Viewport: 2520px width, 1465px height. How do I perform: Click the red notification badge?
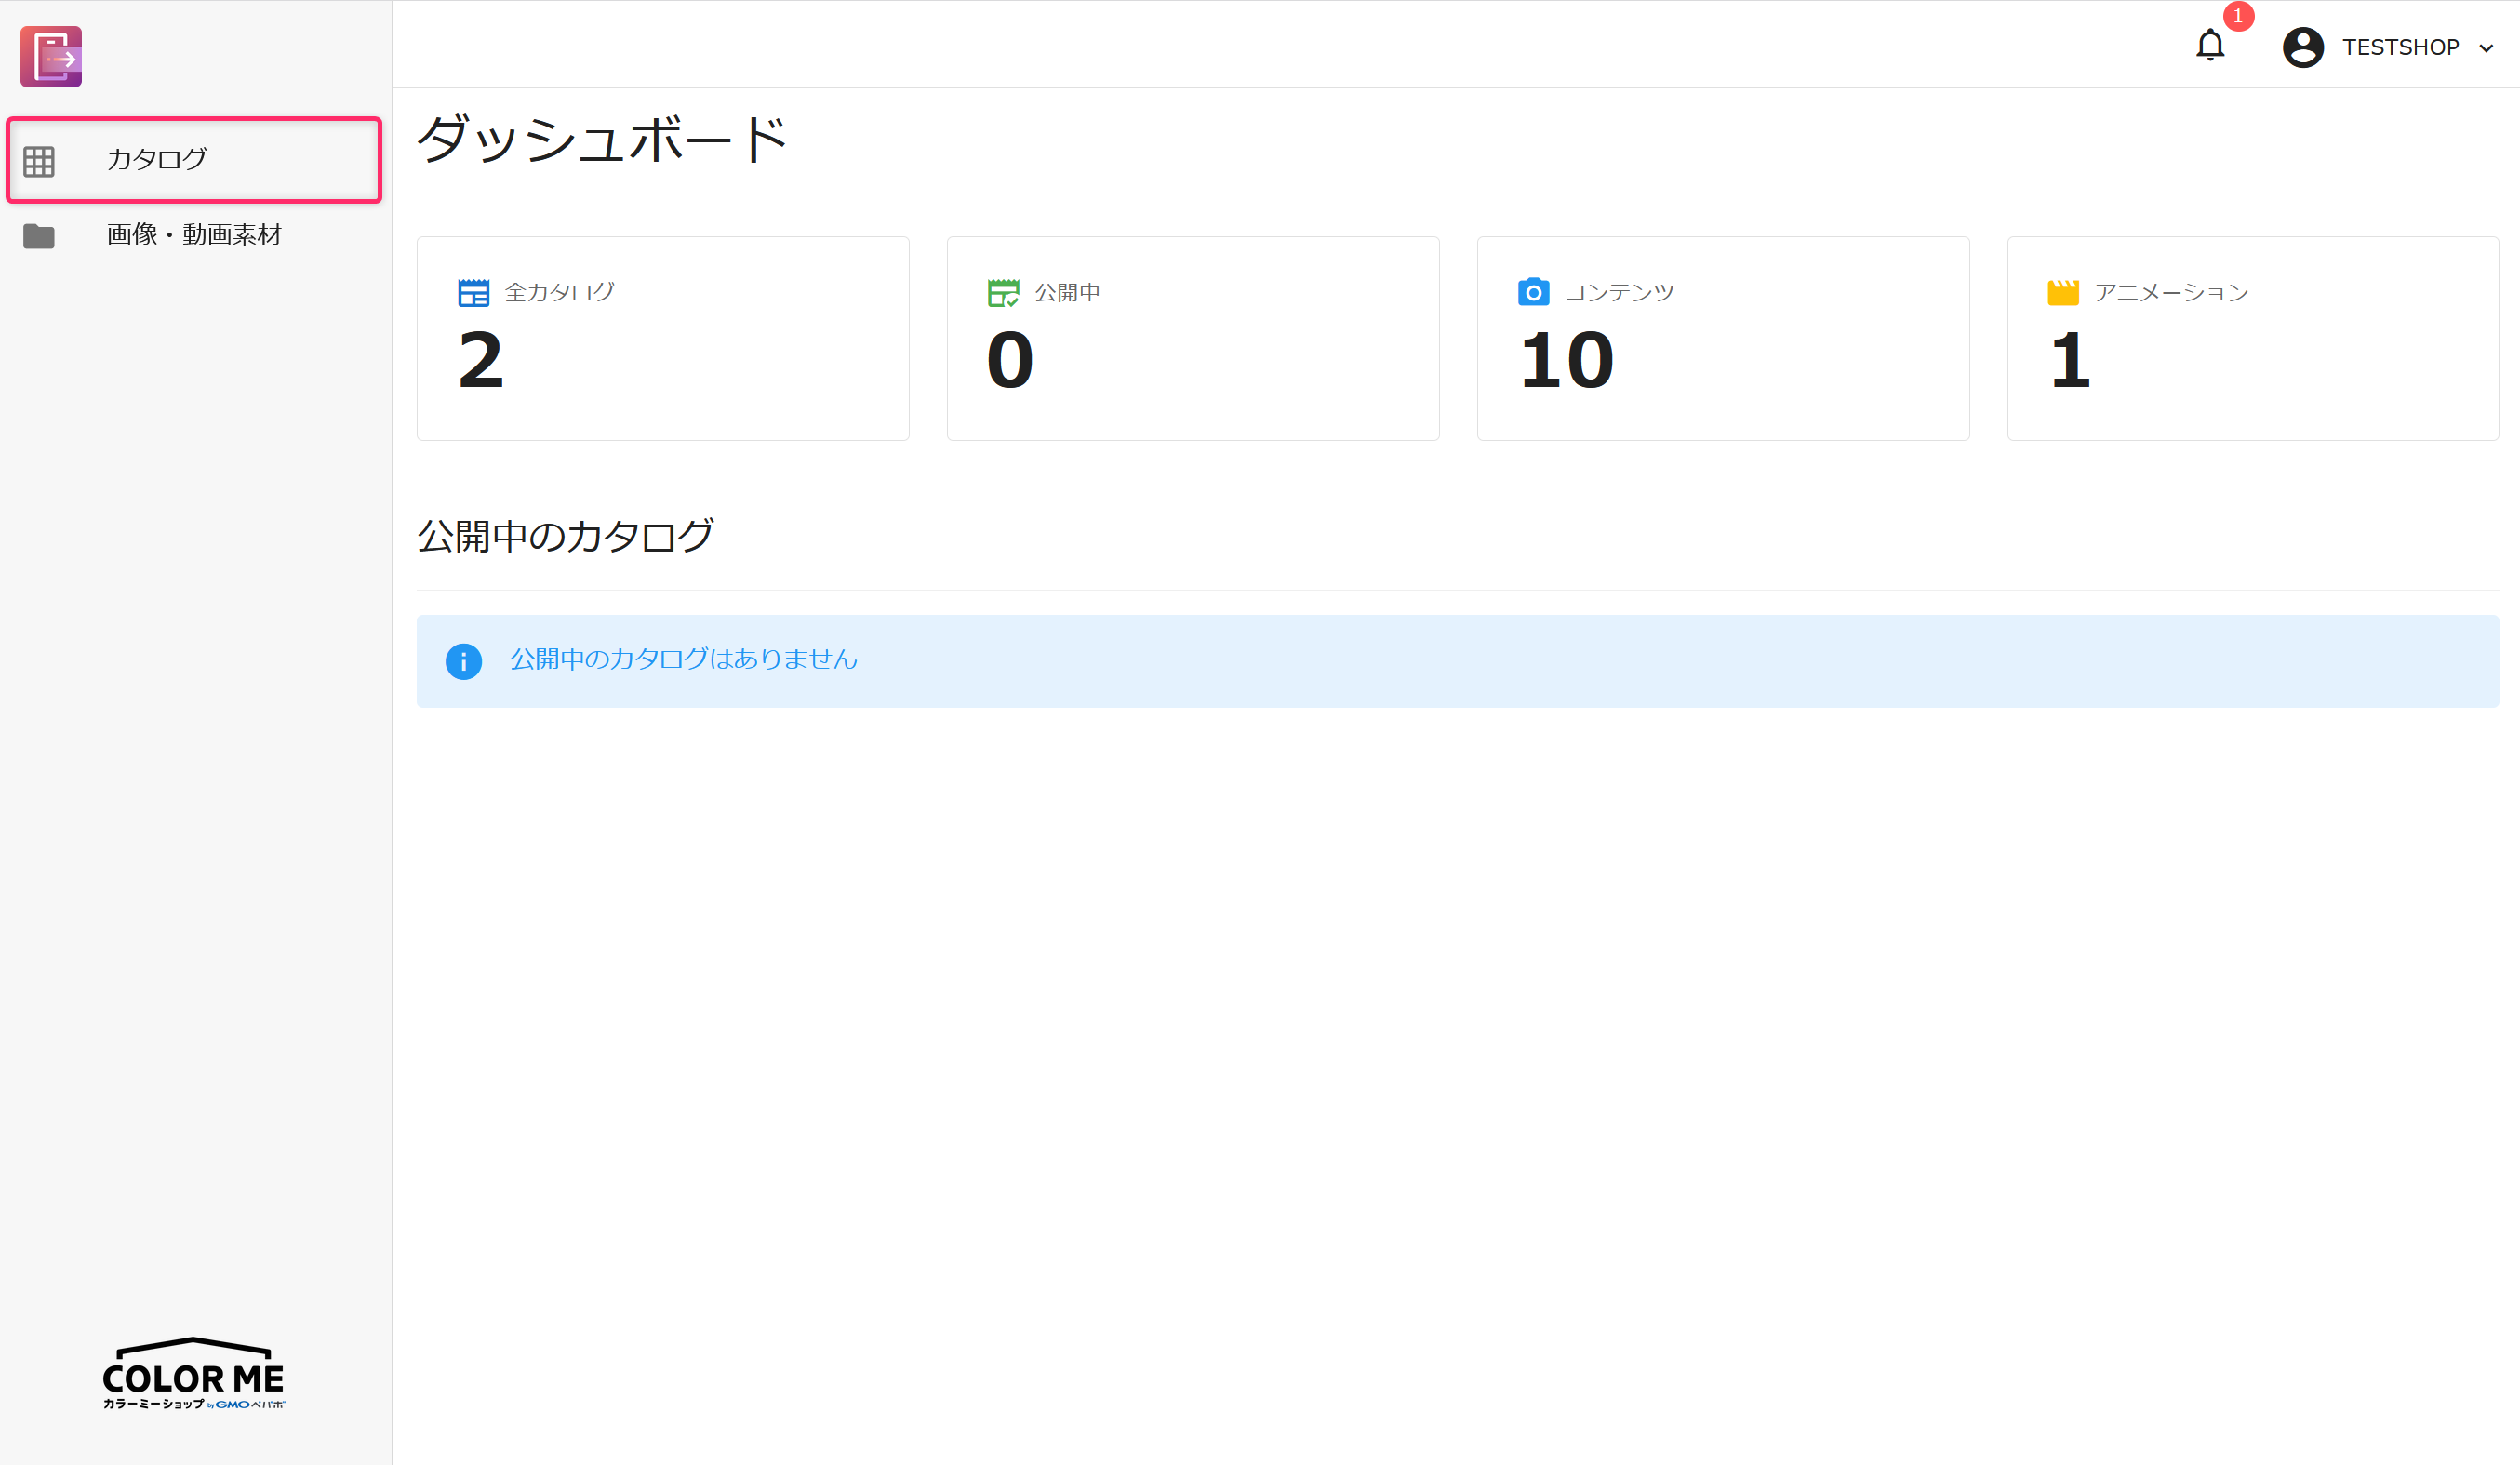point(2238,16)
